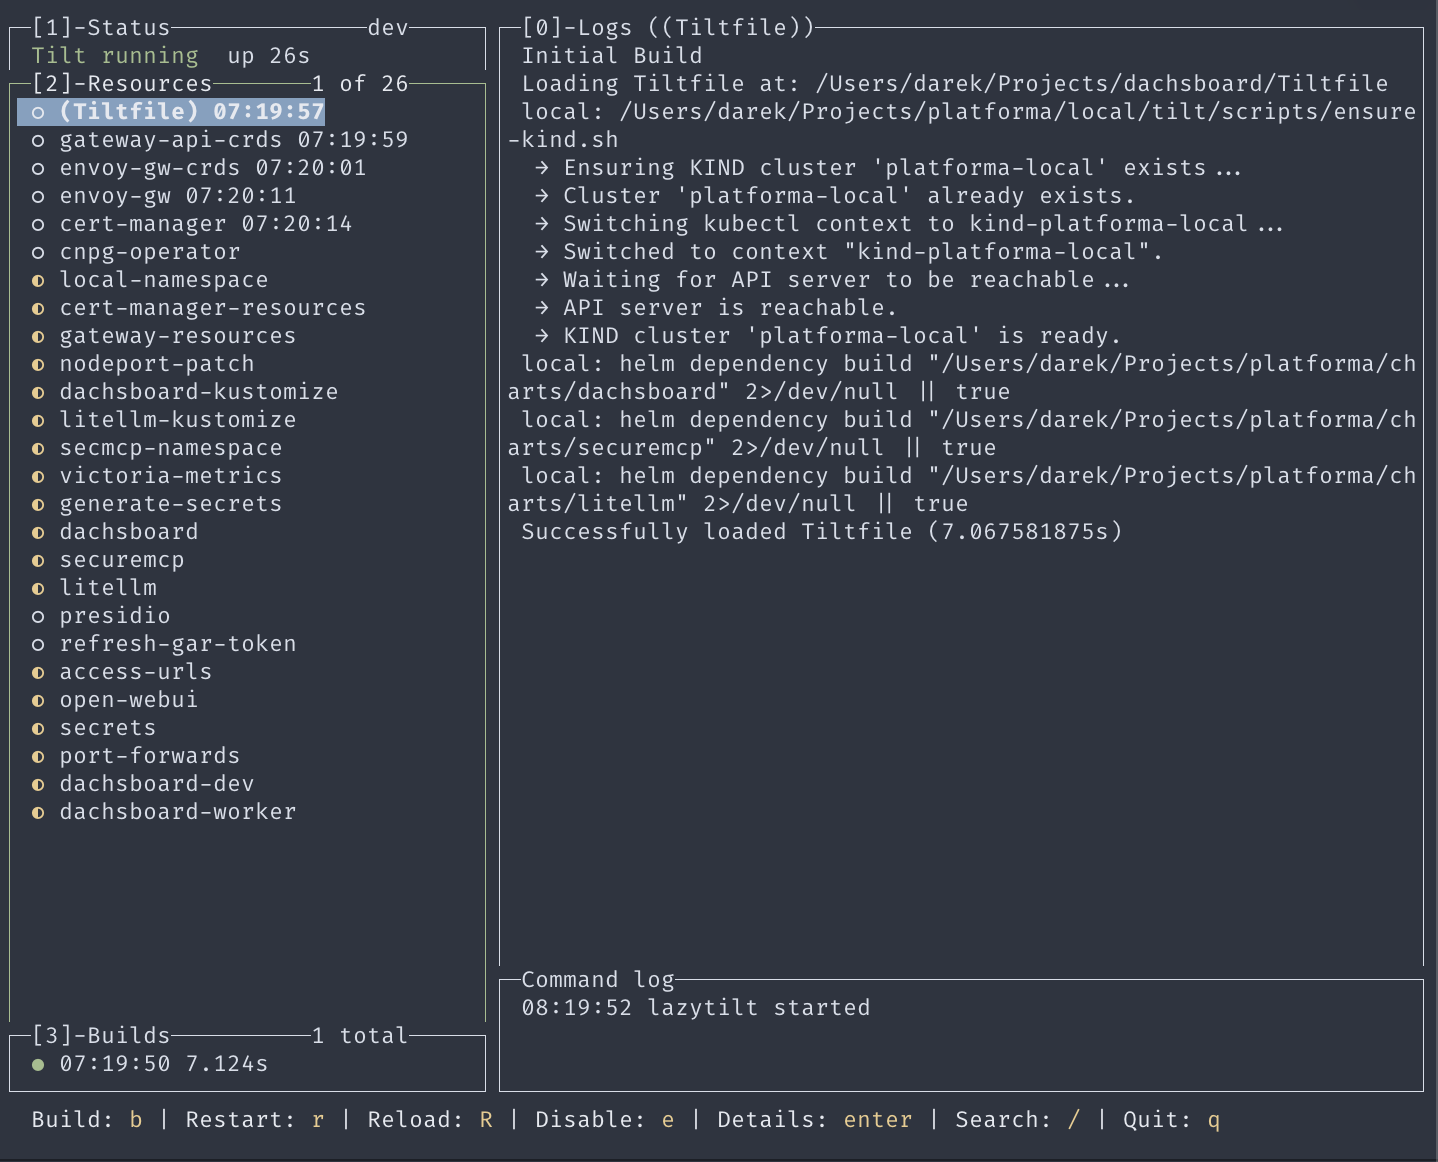Click the status circle icon beside gateway-api-crds
Screen dimensions: 1438x1162
pos(38,140)
